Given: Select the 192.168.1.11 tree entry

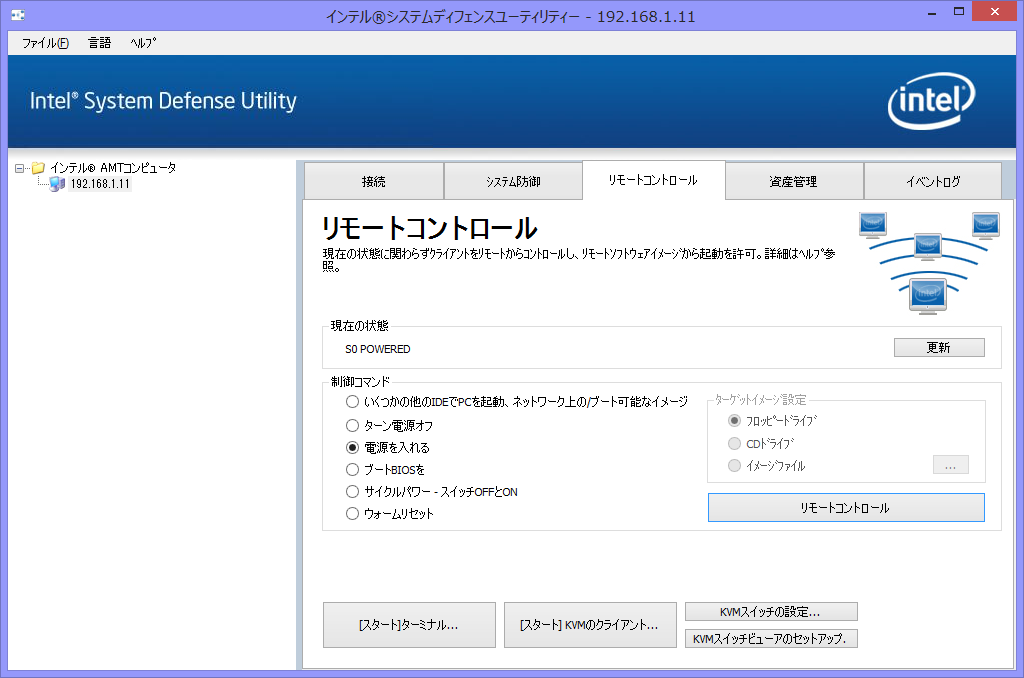Looking at the screenshot, I should [x=100, y=184].
